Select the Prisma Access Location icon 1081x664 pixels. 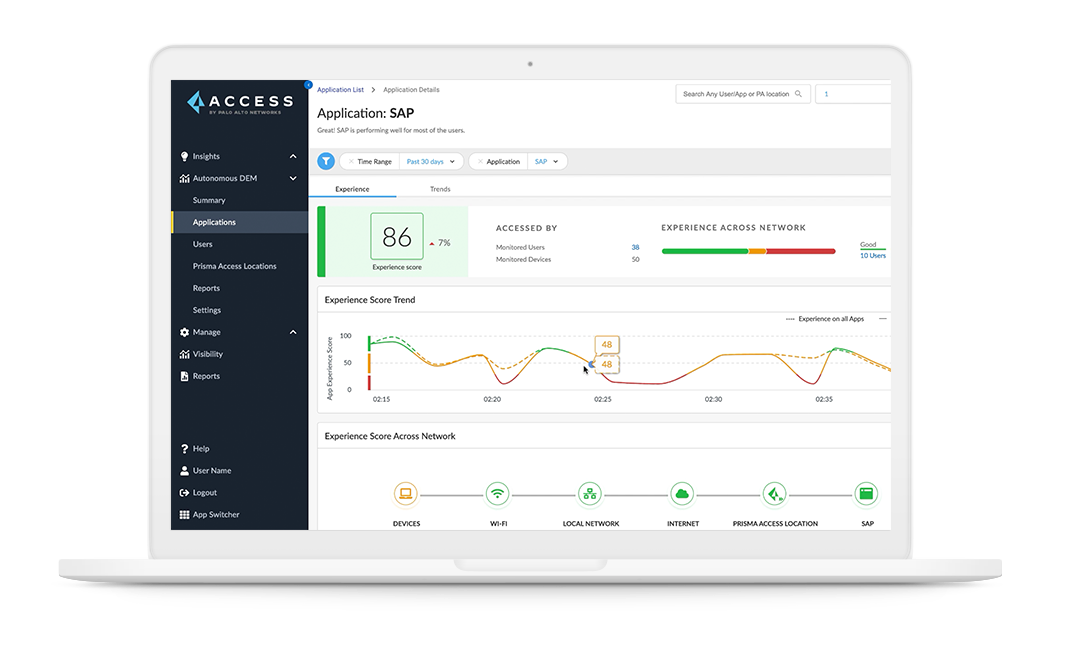coord(774,494)
